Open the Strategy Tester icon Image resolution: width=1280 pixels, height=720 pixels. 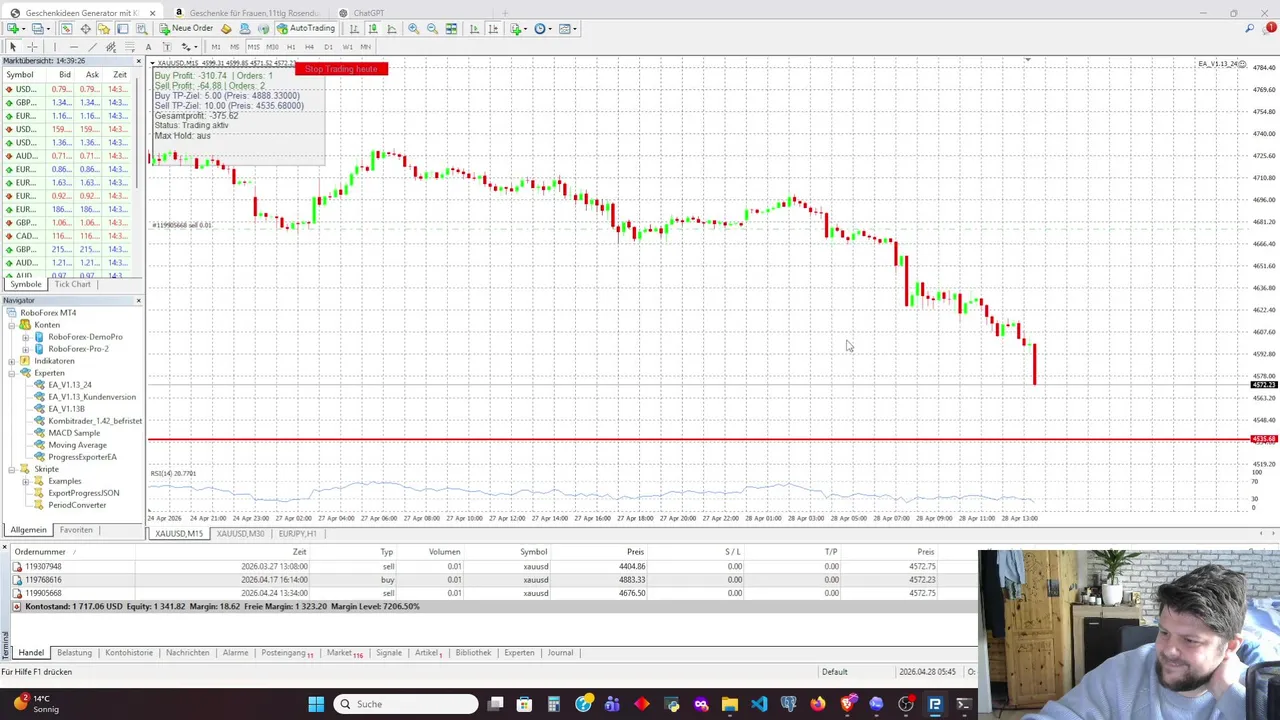(x=141, y=28)
